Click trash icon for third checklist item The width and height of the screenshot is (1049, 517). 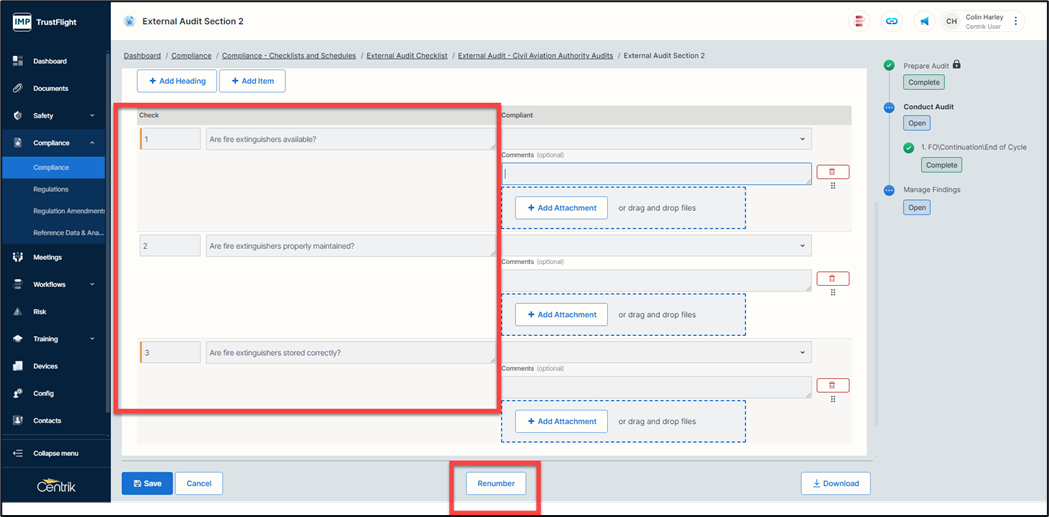click(x=832, y=385)
